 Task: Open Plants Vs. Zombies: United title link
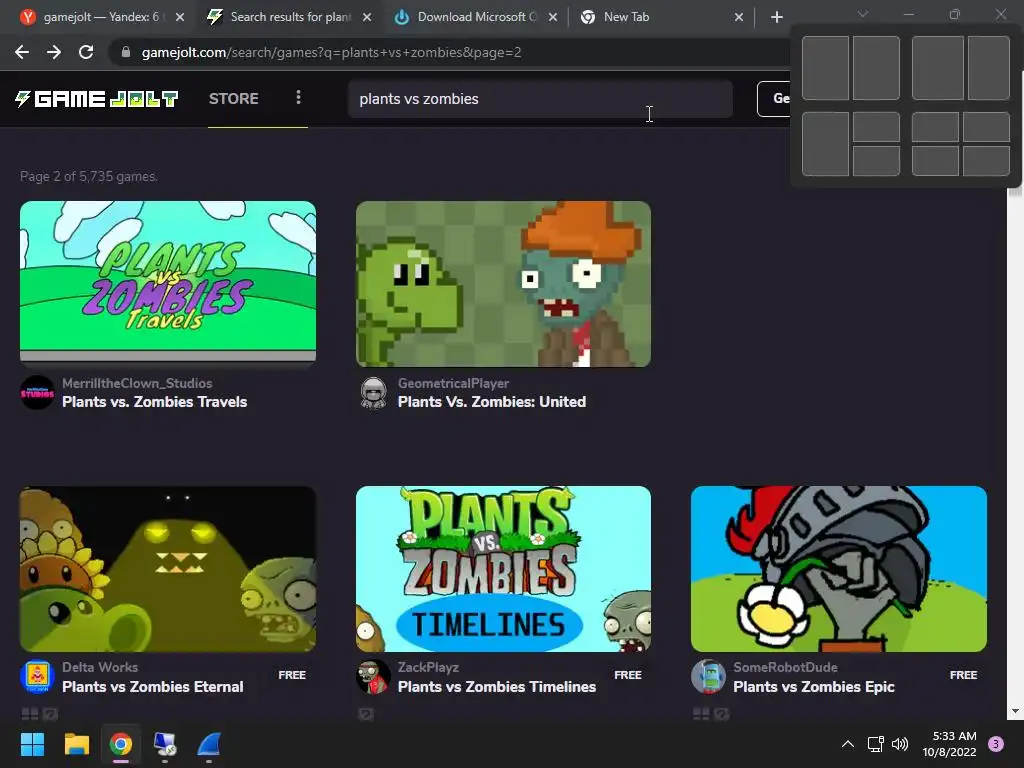coord(492,402)
